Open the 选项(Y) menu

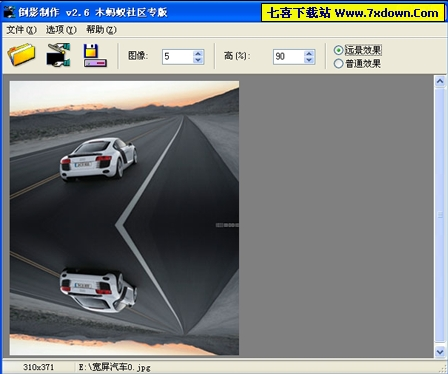coord(61,30)
